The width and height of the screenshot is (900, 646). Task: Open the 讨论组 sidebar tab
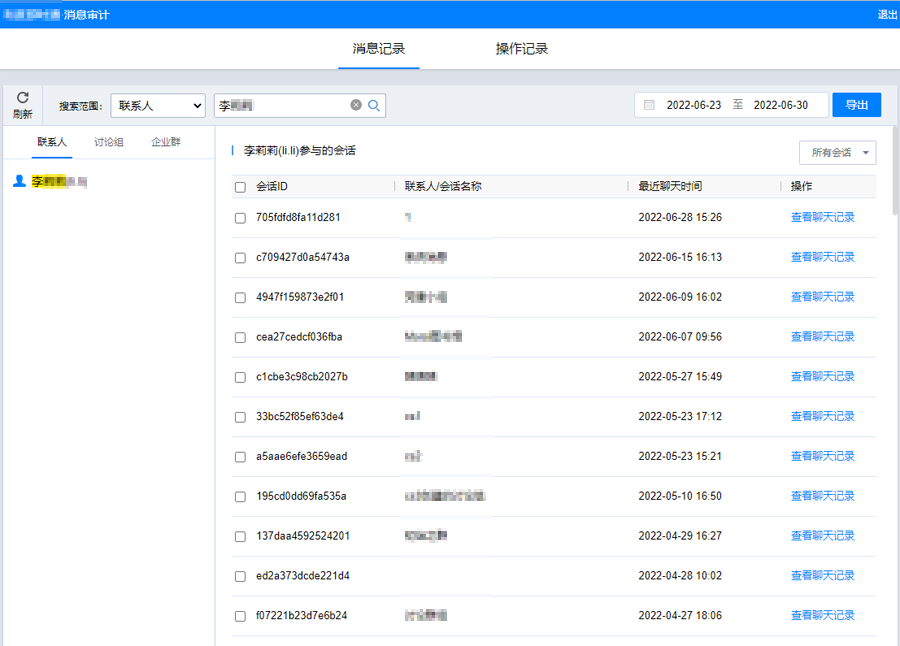coord(108,142)
